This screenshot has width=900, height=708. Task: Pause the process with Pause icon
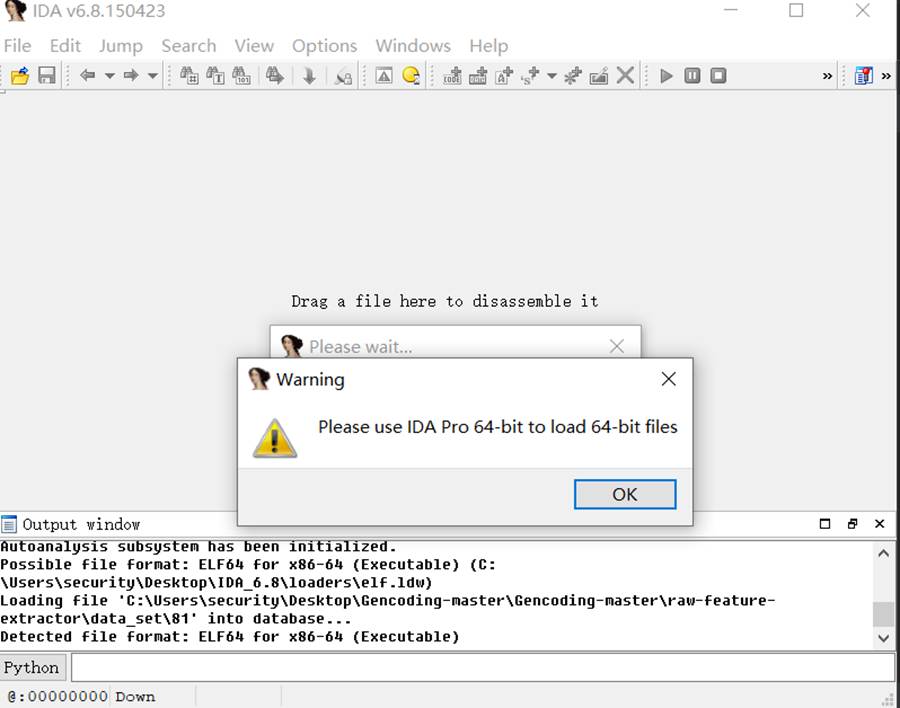[692, 75]
